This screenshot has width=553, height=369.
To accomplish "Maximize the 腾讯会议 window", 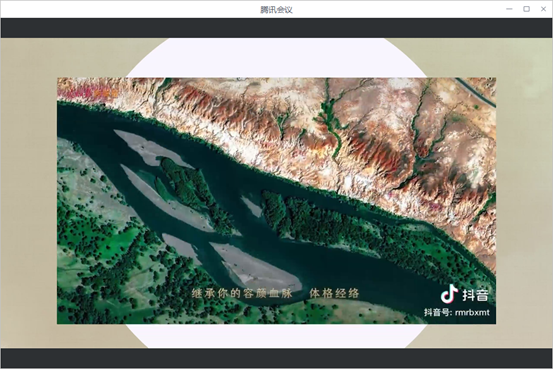I will [x=527, y=9].
